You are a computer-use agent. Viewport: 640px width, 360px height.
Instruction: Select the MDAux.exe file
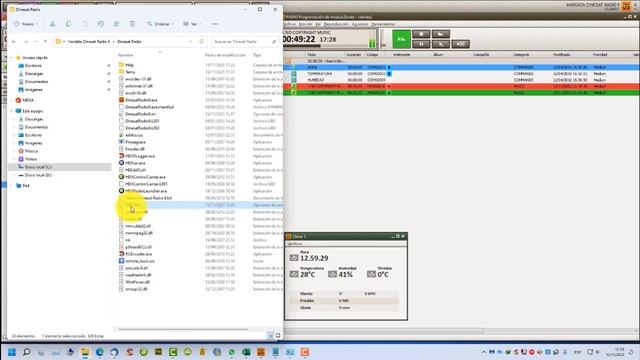(135, 163)
